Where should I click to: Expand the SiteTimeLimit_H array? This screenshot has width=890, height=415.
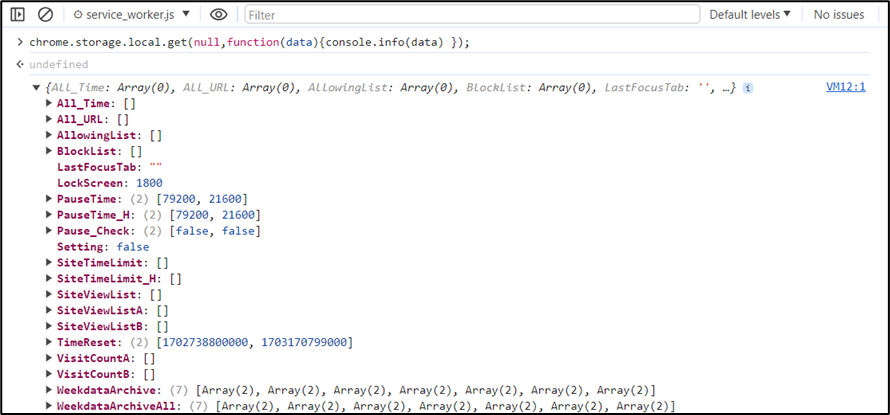click(49, 278)
